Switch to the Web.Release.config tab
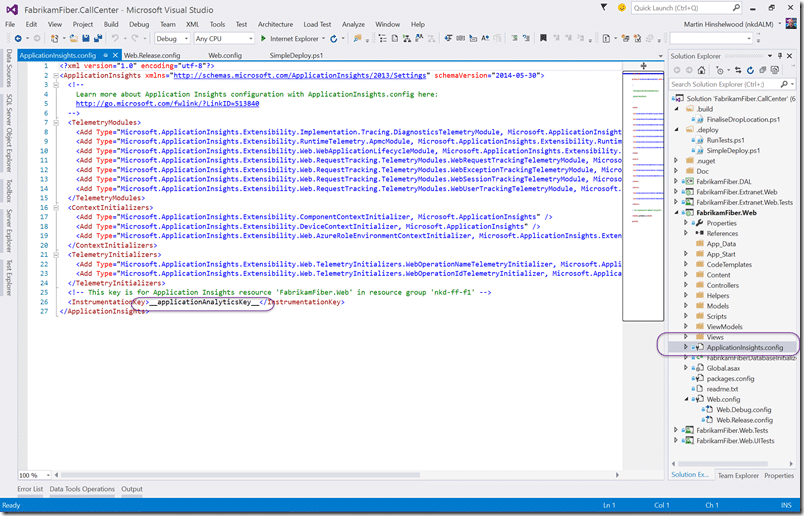The width and height of the screenshot is (804, 516). click(152, 55)
